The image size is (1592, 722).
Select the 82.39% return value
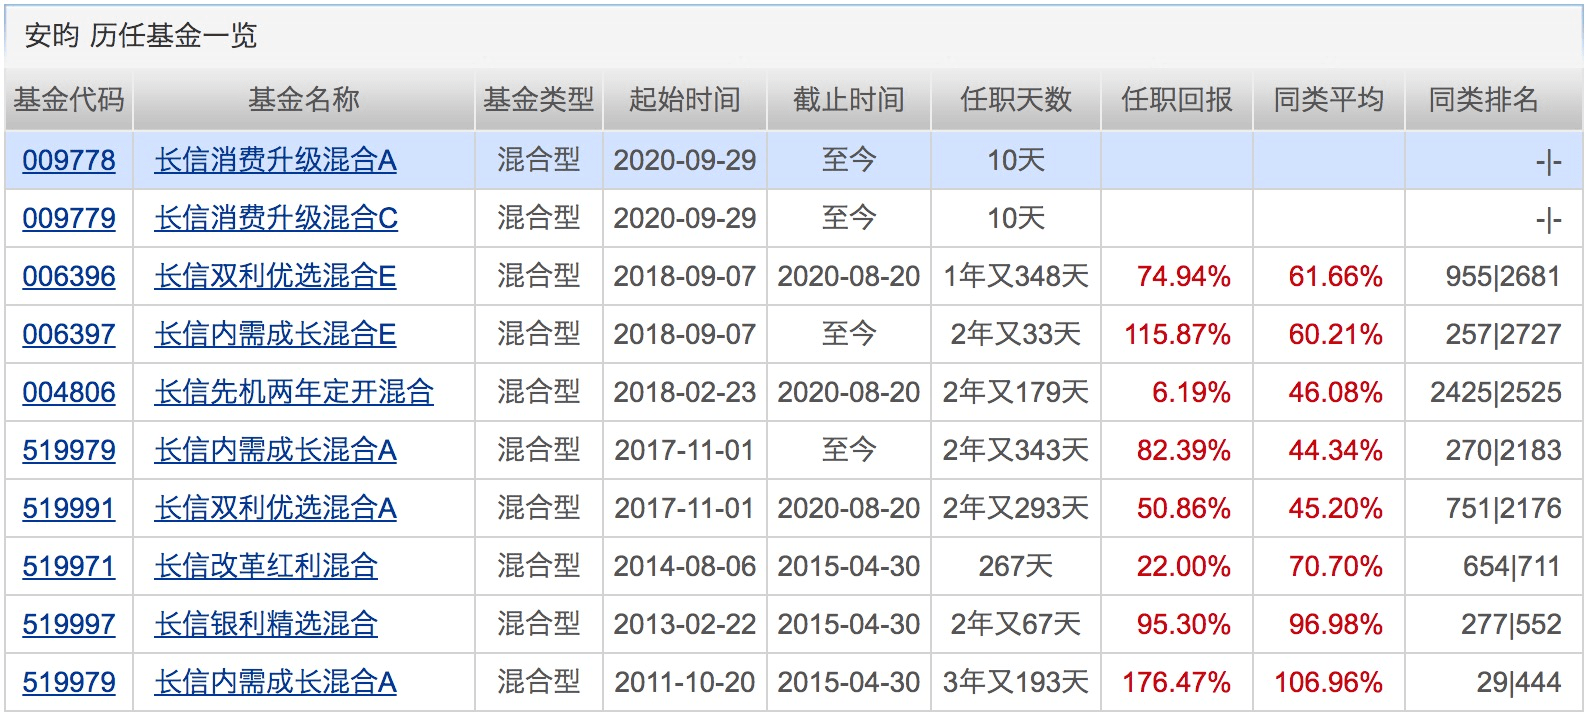pos(1184,450)
